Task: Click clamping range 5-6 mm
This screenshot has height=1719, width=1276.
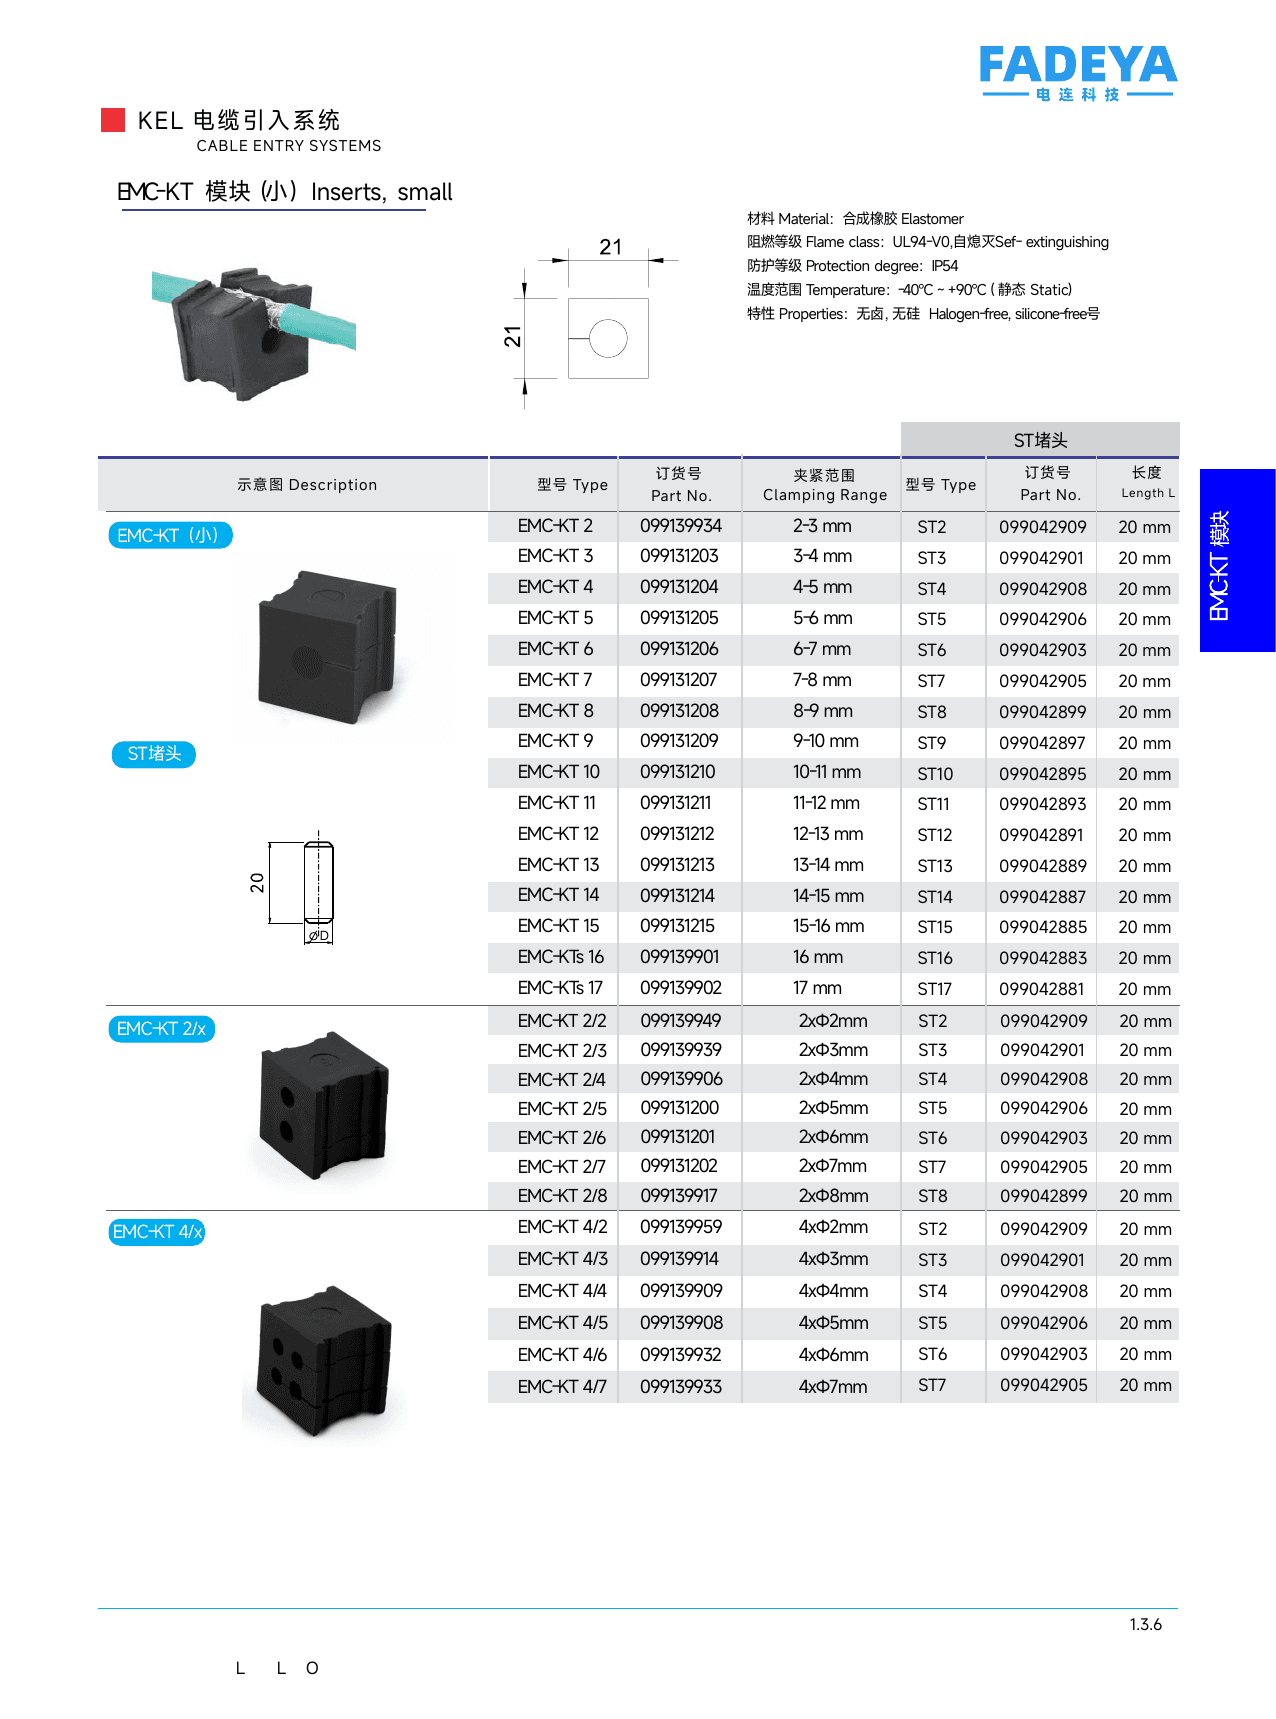Action: pos(823,618)
